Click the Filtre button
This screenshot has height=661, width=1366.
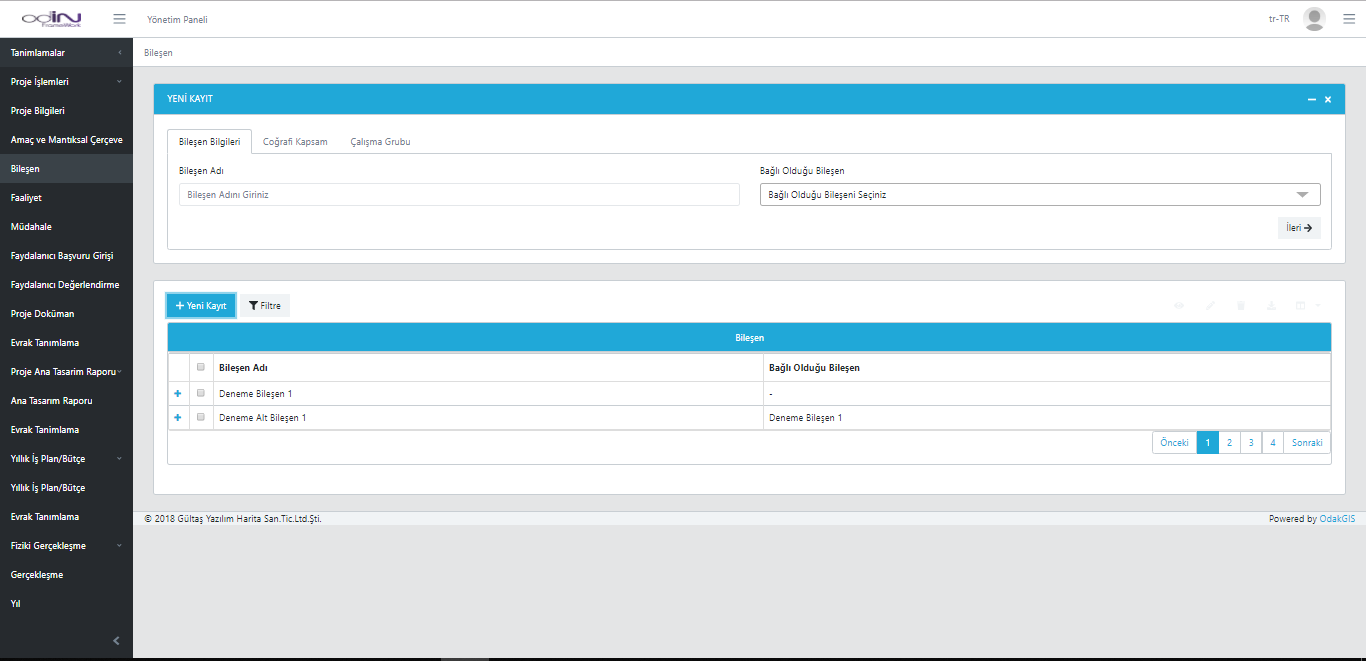265,306
